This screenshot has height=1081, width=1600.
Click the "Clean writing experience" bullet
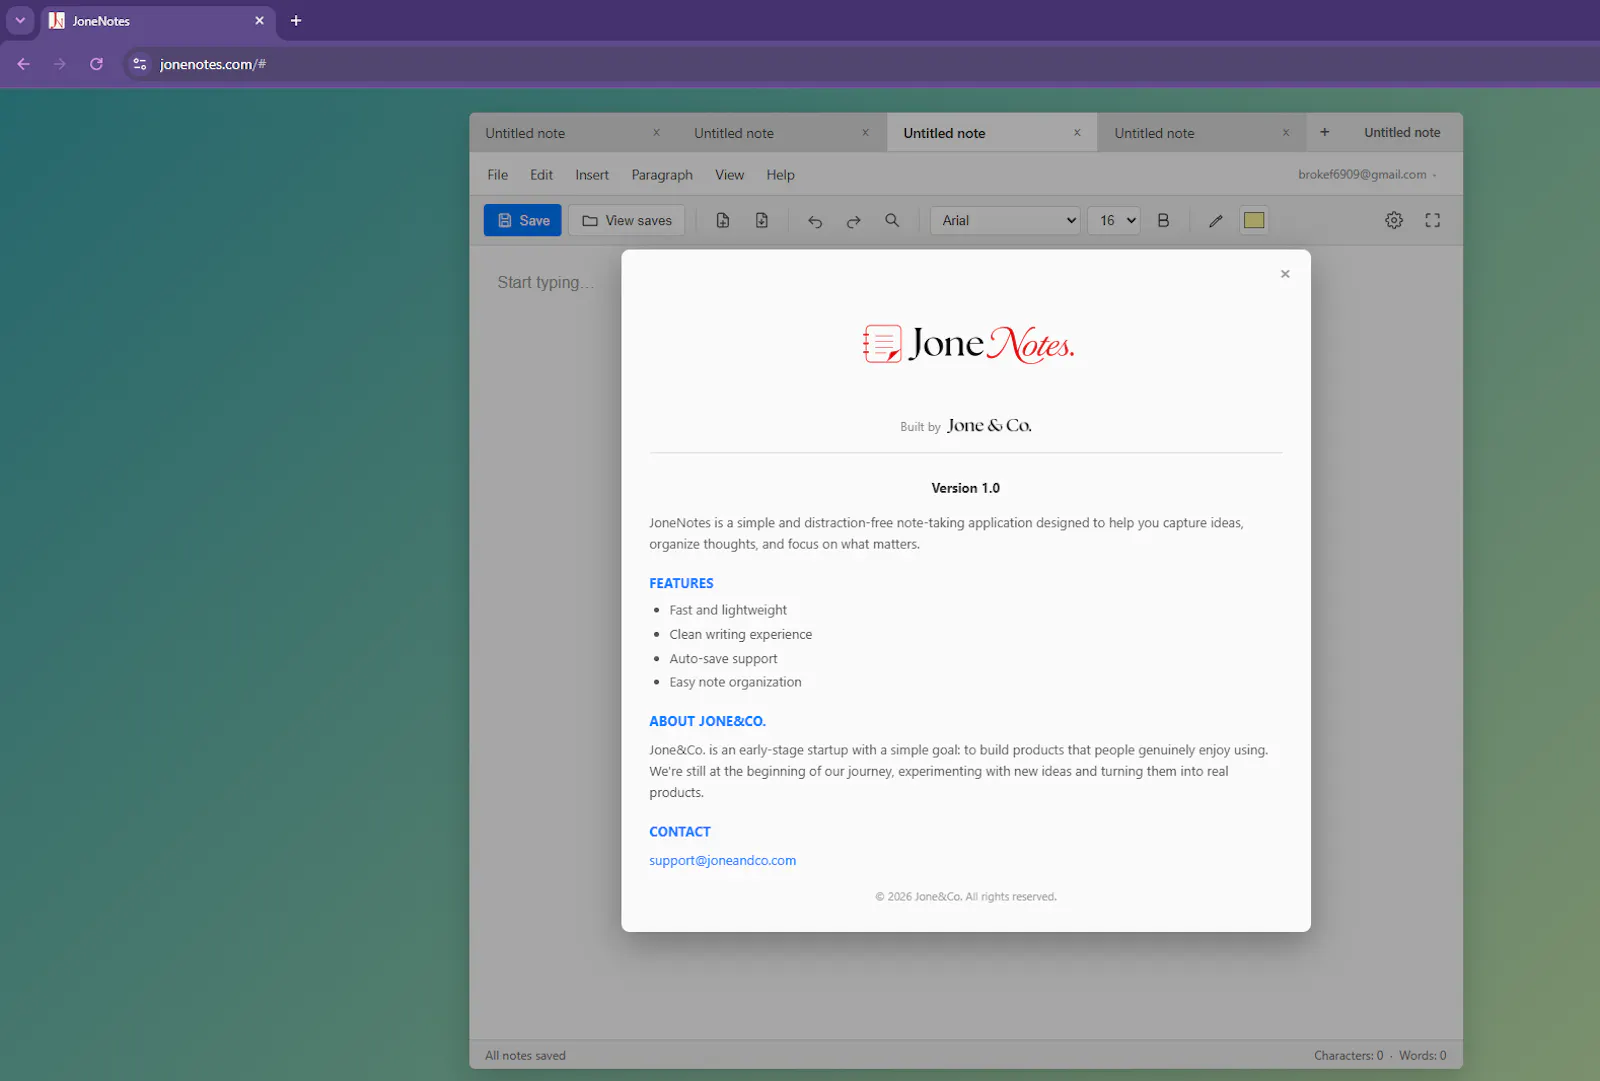(741, 634)
